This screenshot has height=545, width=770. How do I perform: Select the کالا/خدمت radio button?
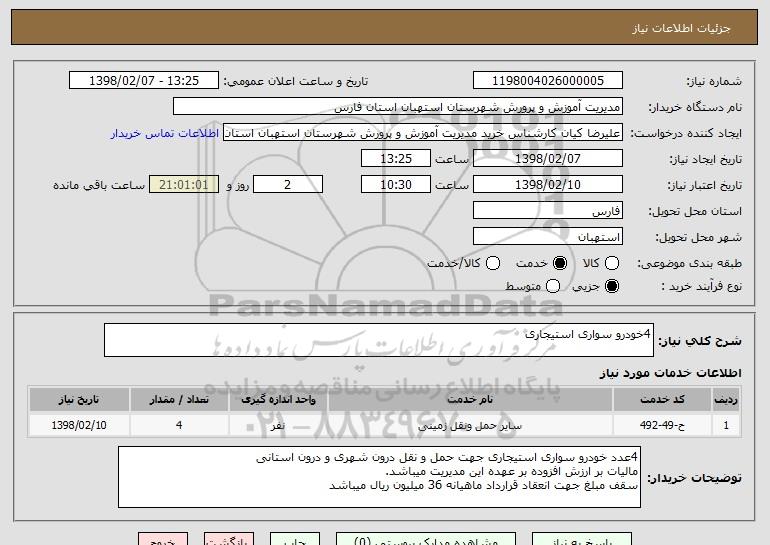(493, 263)
